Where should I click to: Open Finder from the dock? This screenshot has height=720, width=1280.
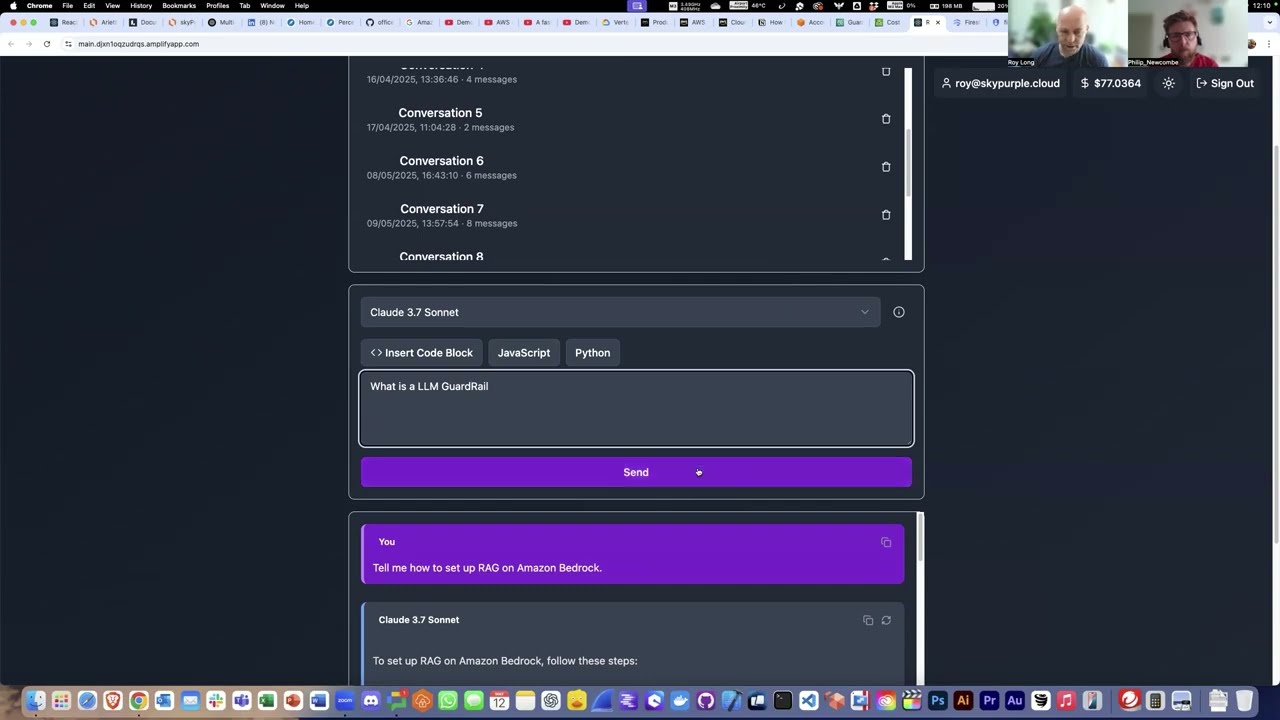coord(36,701)
